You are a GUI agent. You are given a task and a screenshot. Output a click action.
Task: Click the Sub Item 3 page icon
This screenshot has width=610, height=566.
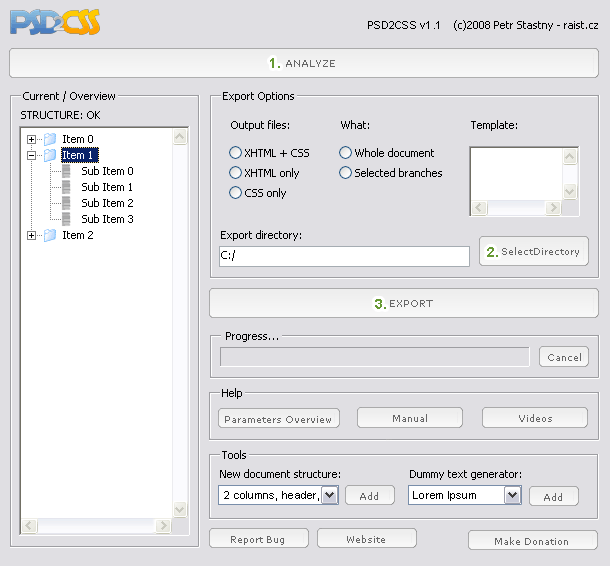[67, 219]
